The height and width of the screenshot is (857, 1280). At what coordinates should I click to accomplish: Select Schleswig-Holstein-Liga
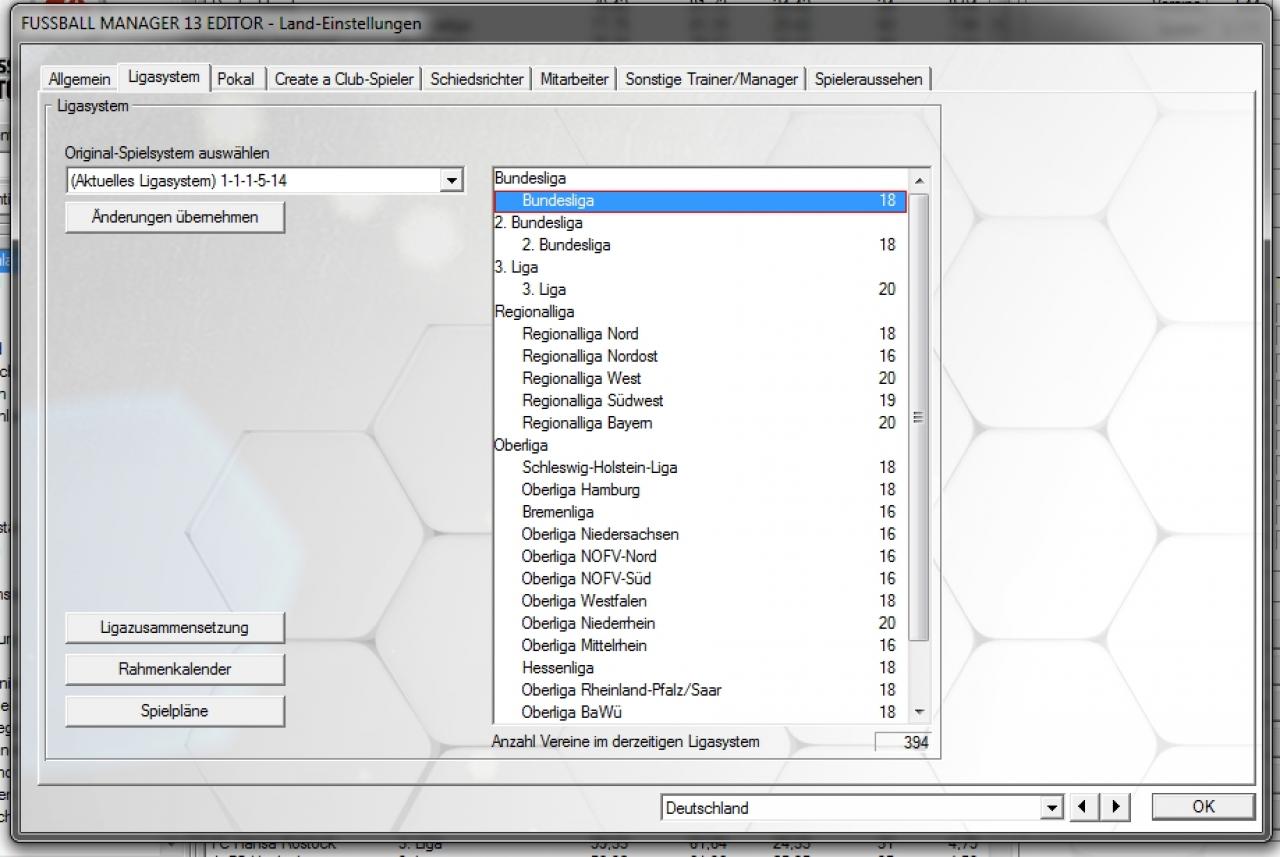point(700,467)
